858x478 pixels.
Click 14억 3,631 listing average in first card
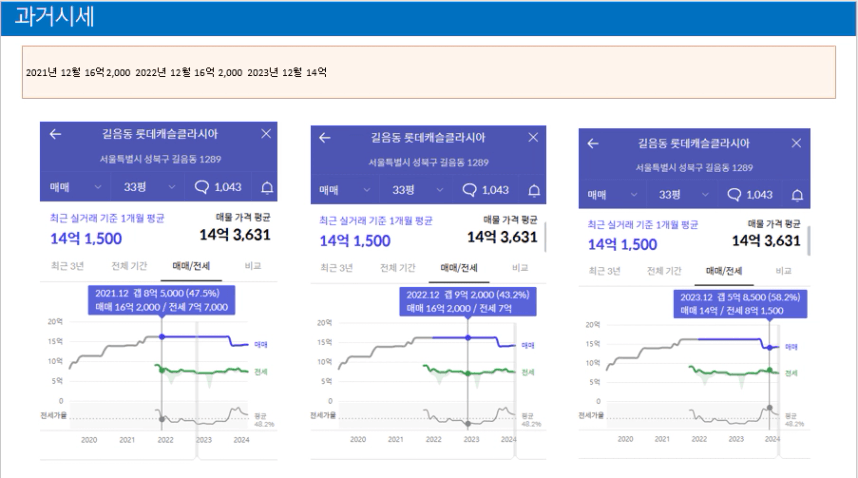tap(235, 235)
